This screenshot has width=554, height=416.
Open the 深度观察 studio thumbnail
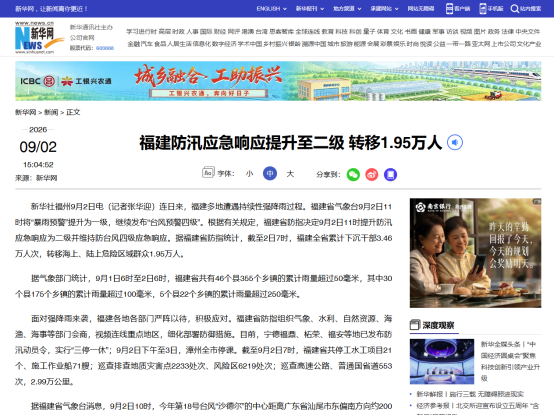click(x=442, y=361)
